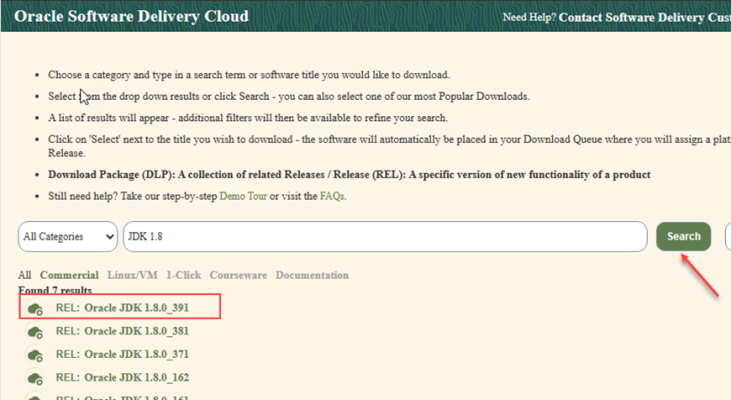The height and width of the screenshot is (400, 731).
Task: Select the Documentation filter tab
Action: pos(312,275)
